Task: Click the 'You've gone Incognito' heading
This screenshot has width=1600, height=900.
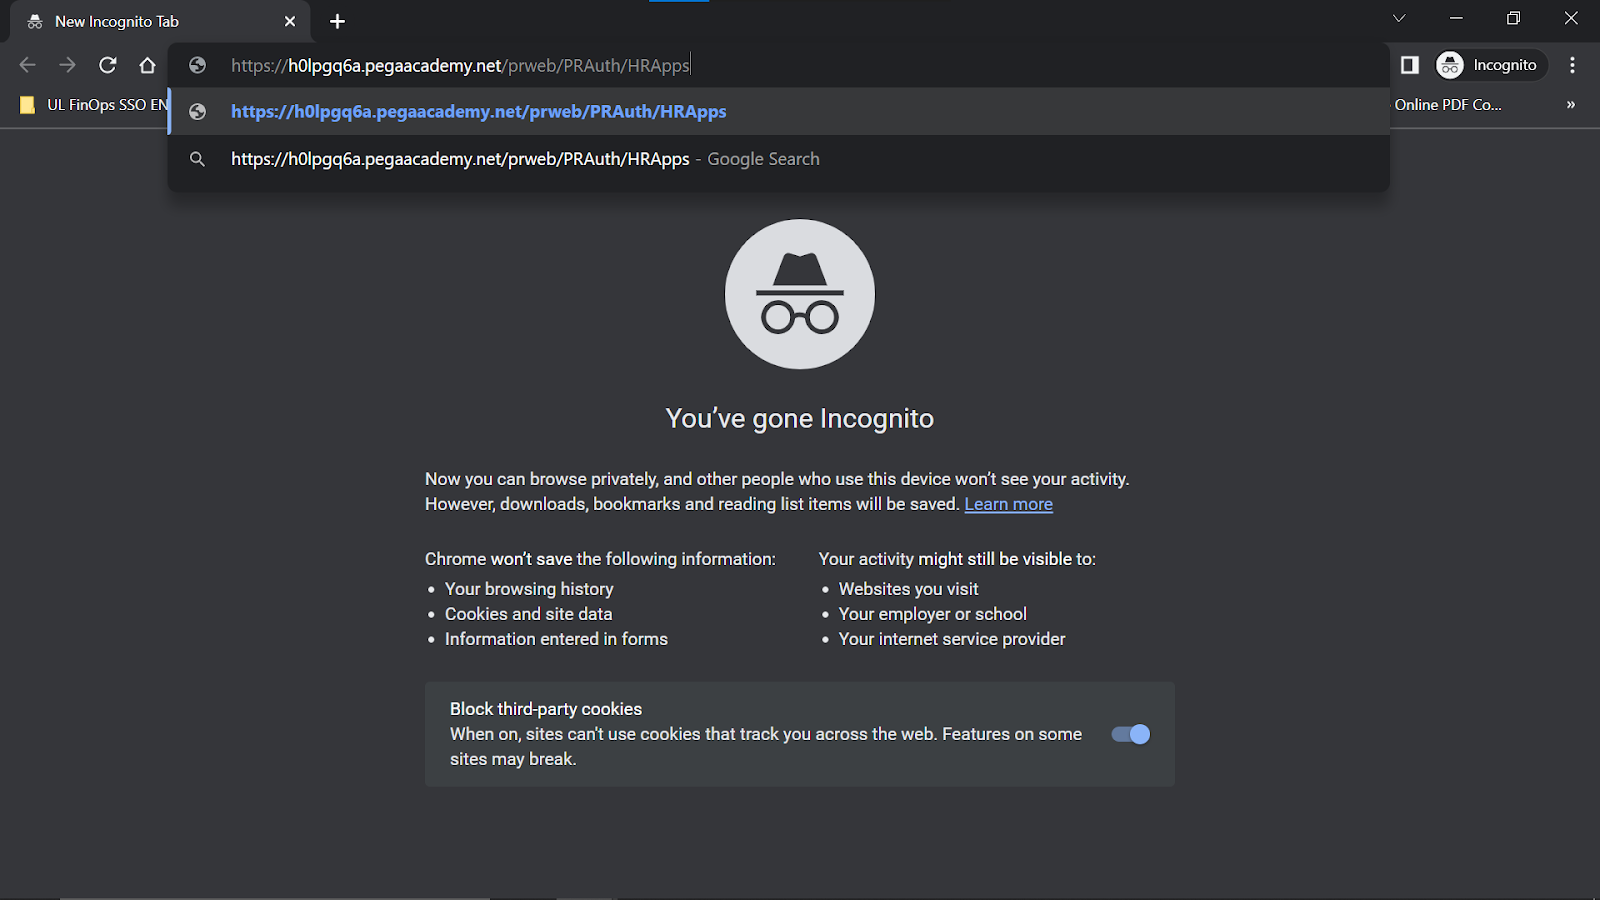Action: pyautogui.click(x=800, y=418)
